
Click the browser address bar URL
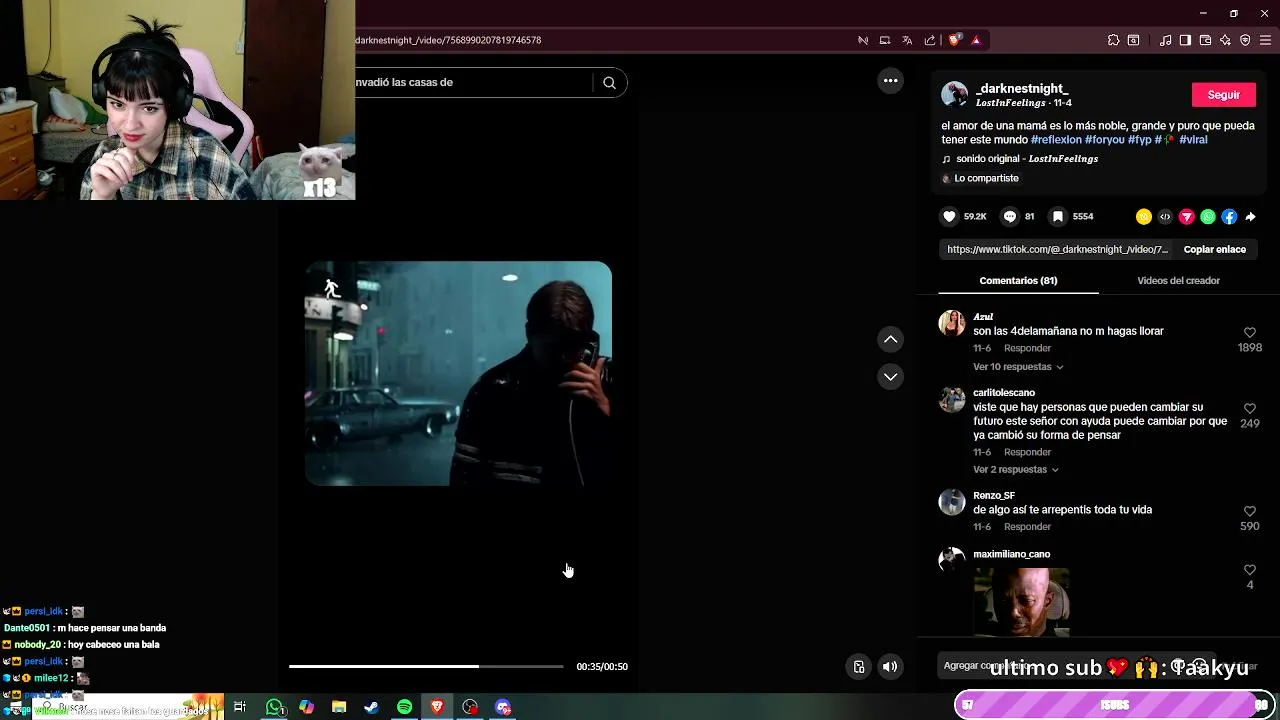[448, 41]
